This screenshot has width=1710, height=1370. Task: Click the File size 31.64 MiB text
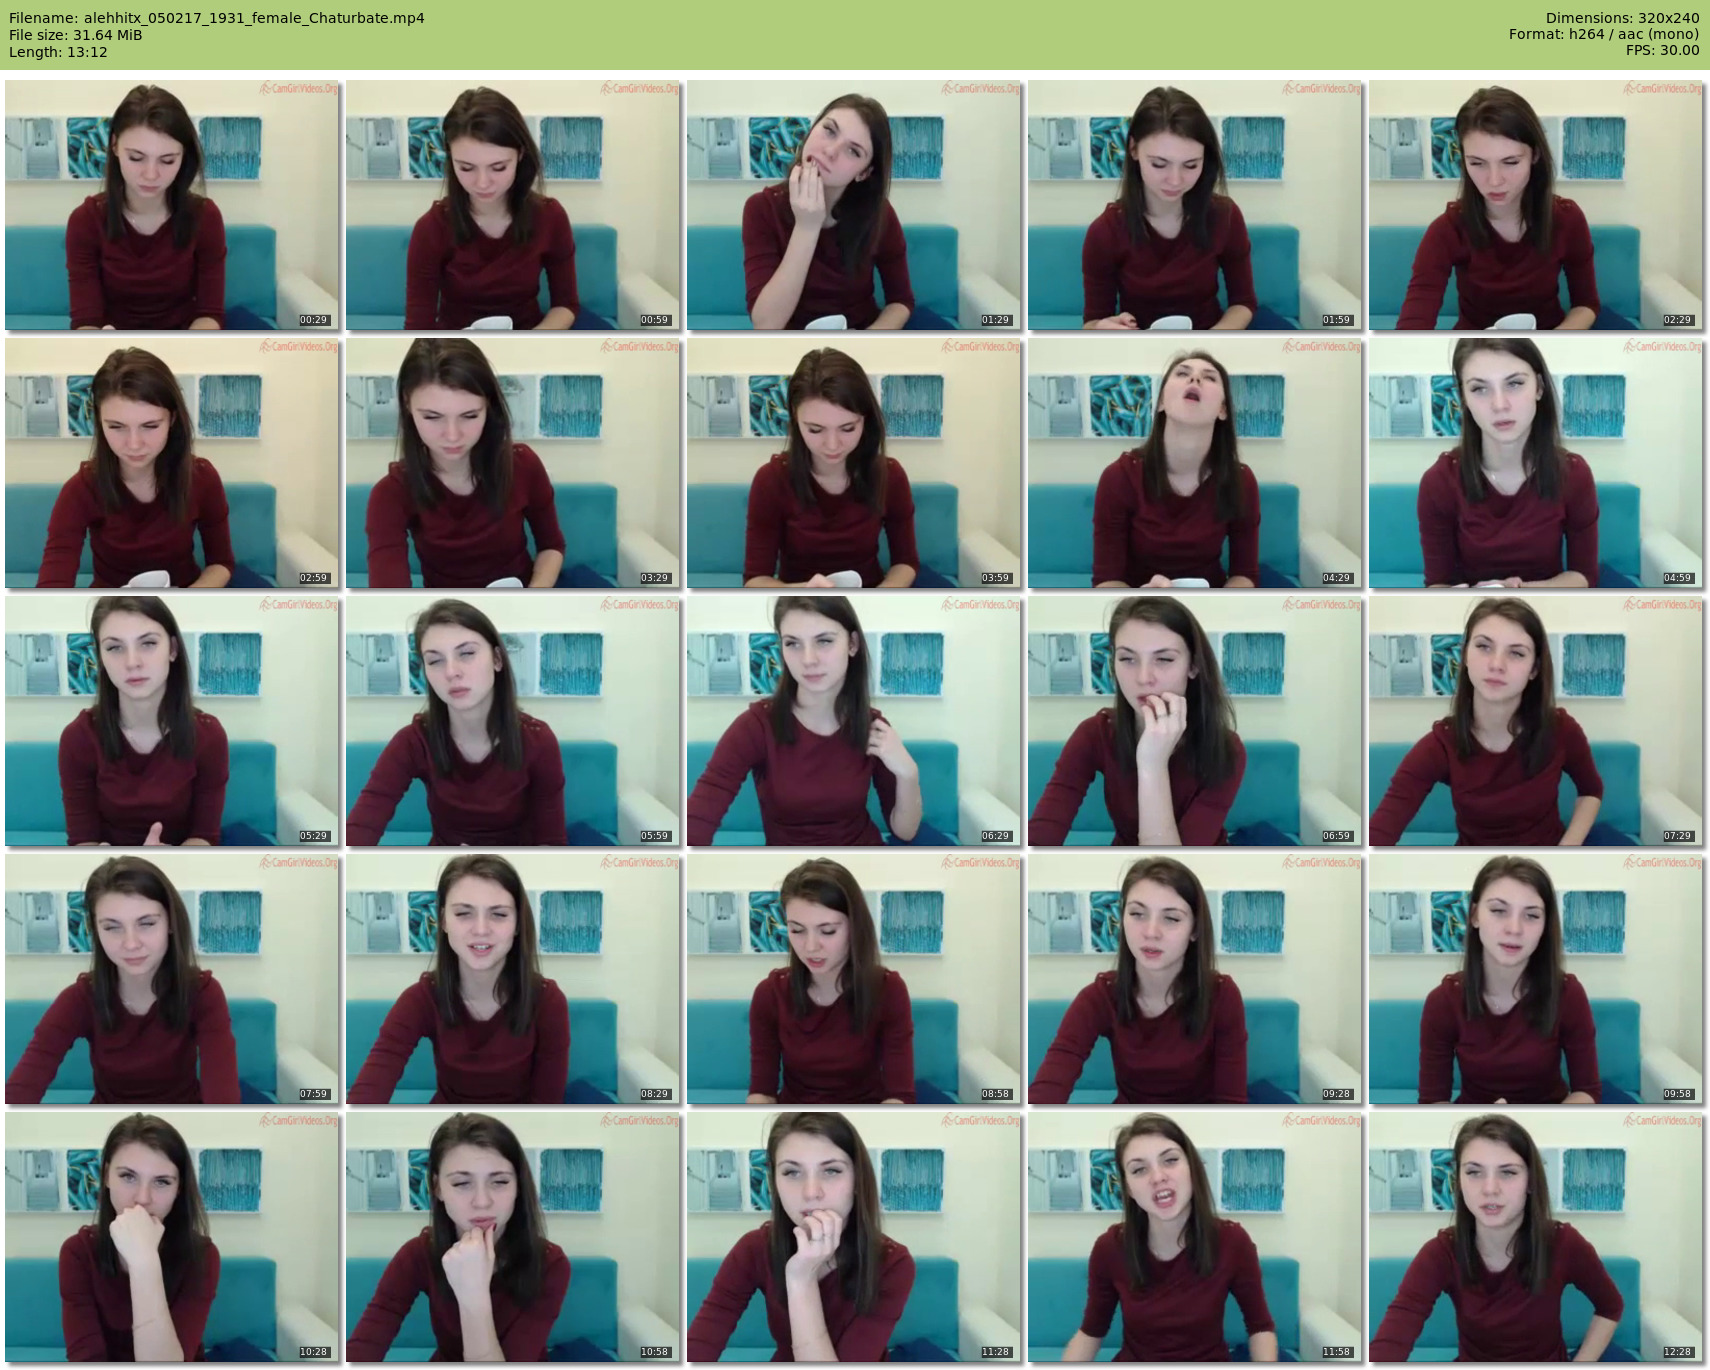[76, 35]
